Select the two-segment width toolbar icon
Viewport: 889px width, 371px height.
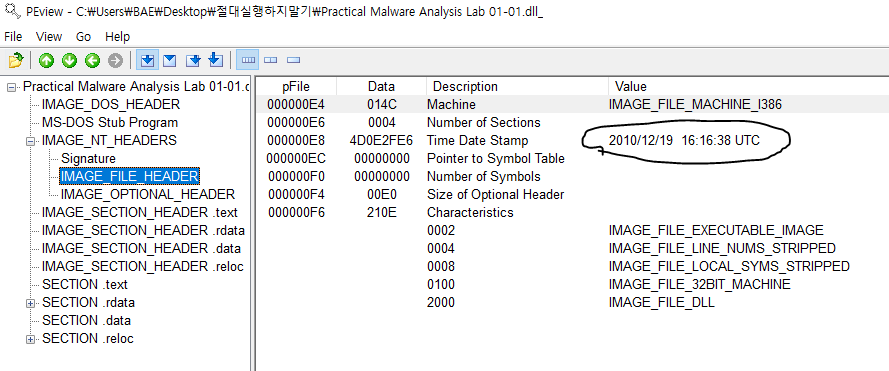click(270, 60)
